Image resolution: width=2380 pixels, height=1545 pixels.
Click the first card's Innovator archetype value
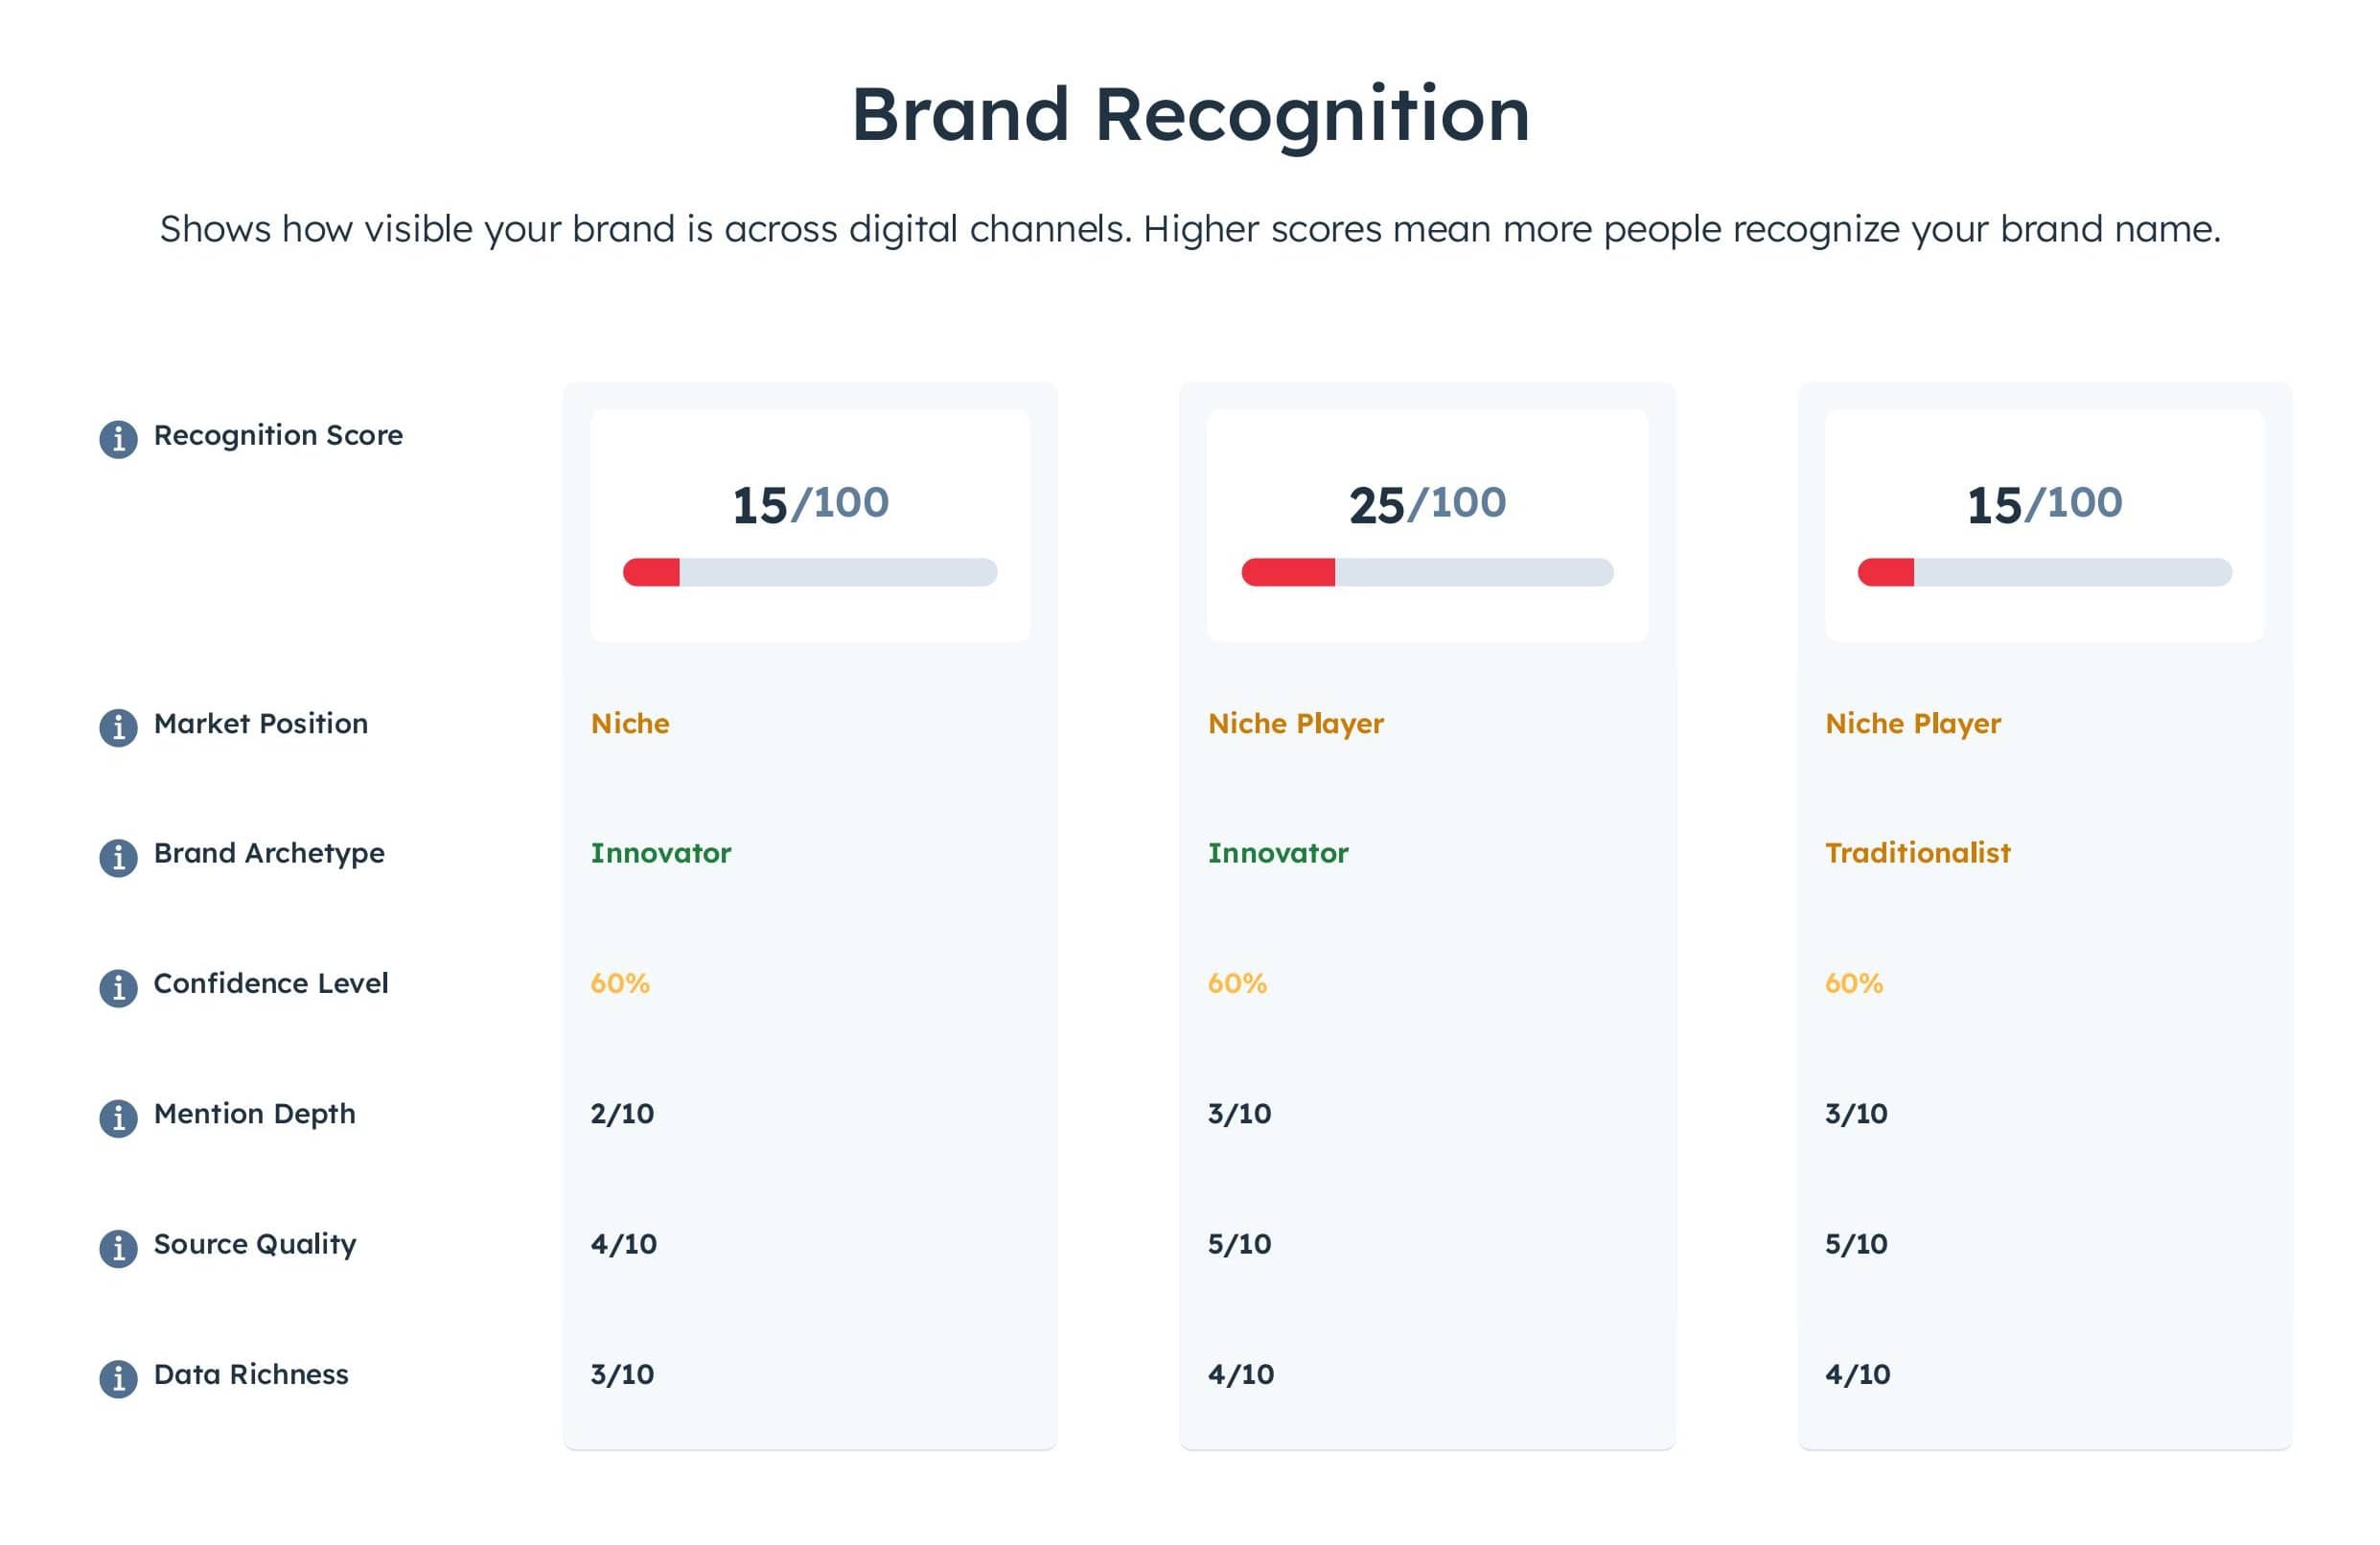(661, 853)
